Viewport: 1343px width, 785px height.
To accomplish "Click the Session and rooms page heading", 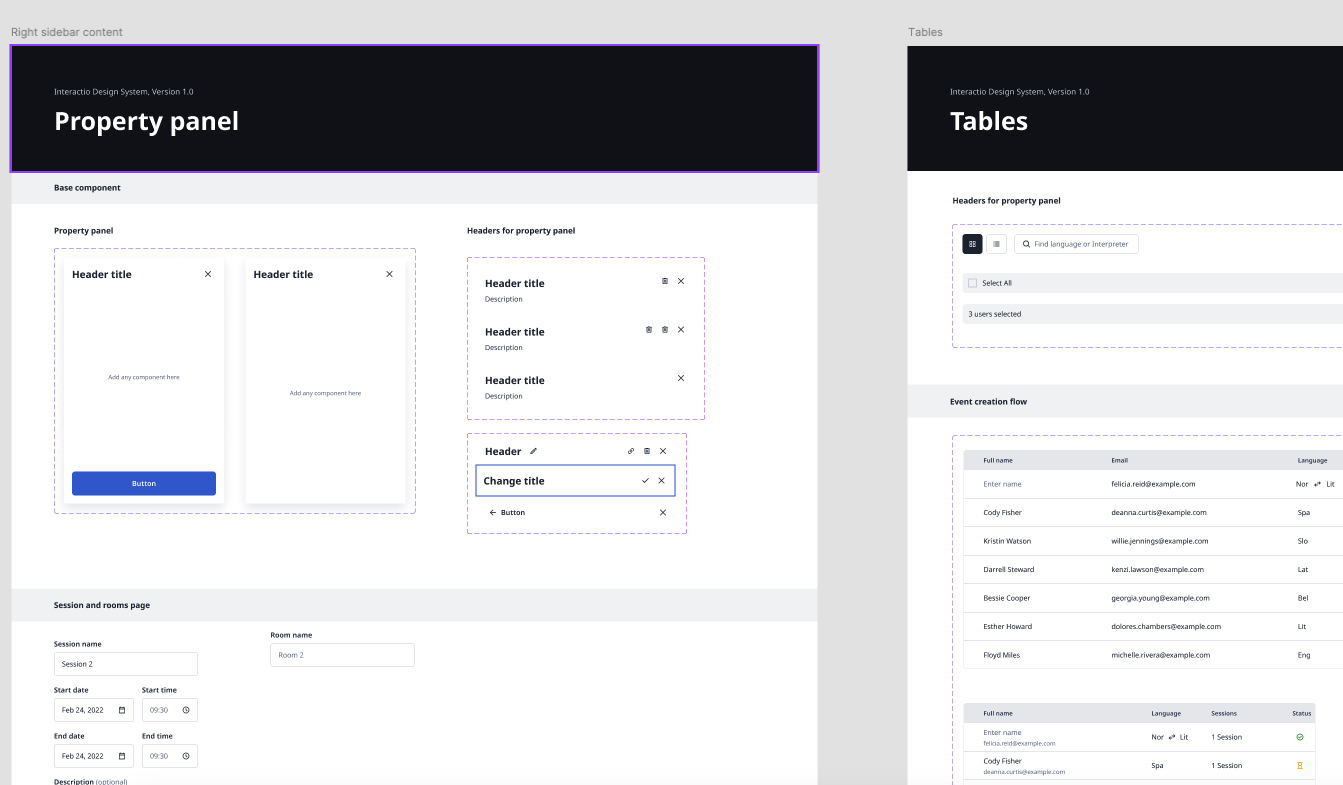I will [x=102, y=605].
